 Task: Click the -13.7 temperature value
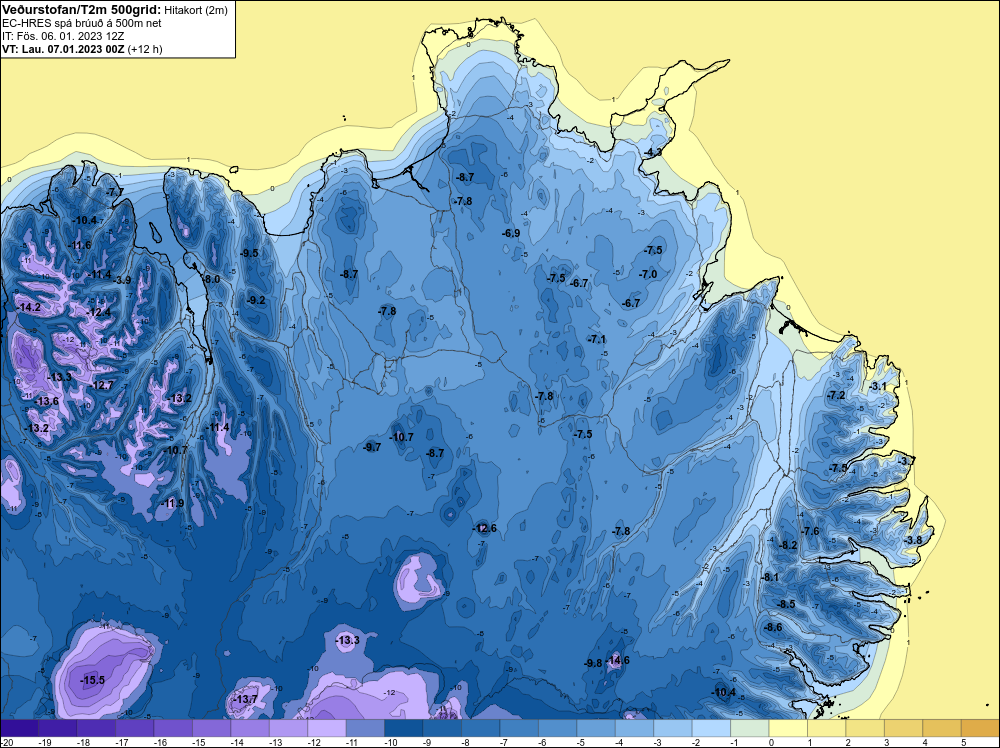[x=245, y=700]
